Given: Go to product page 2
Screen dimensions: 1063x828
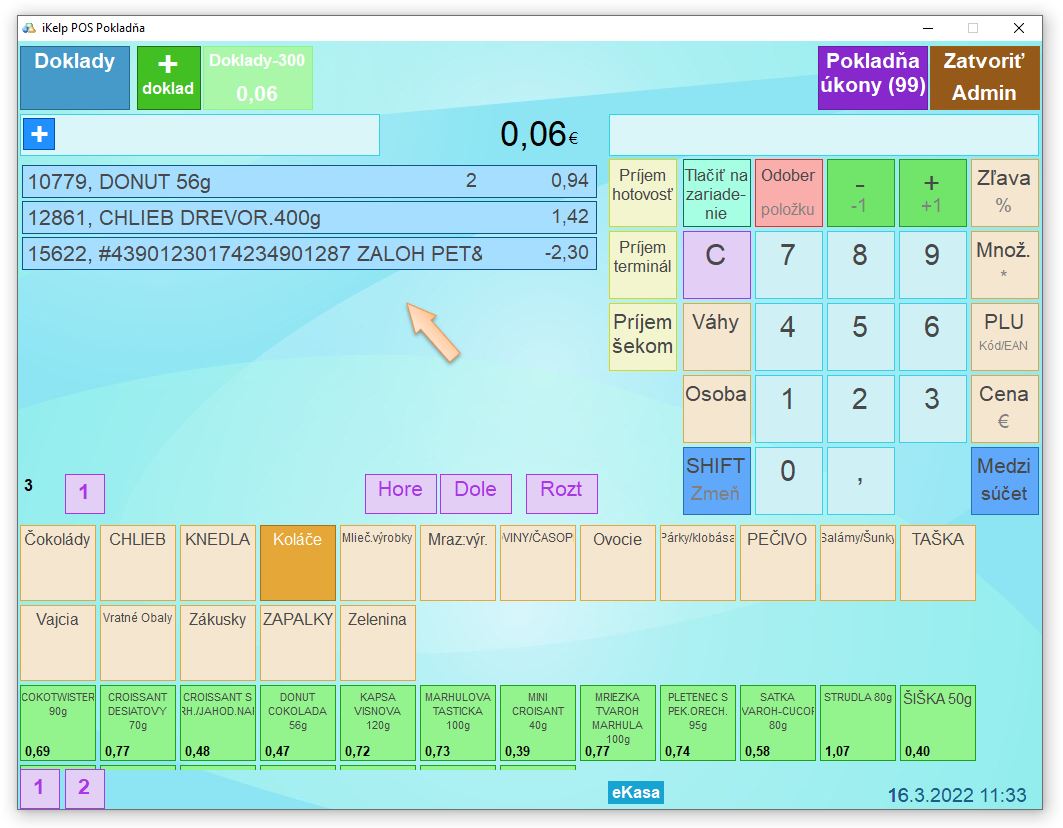Looking at the screenshot, I should coord(84,788).
